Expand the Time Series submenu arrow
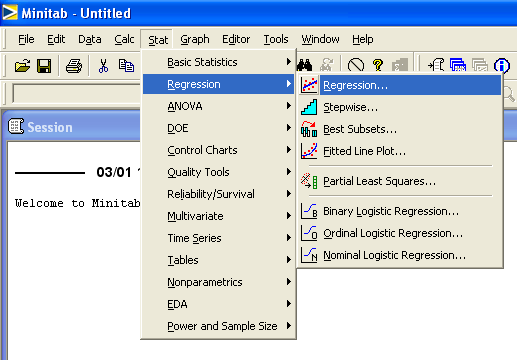This screenshot has height=360, width=517. coord(289,238)
